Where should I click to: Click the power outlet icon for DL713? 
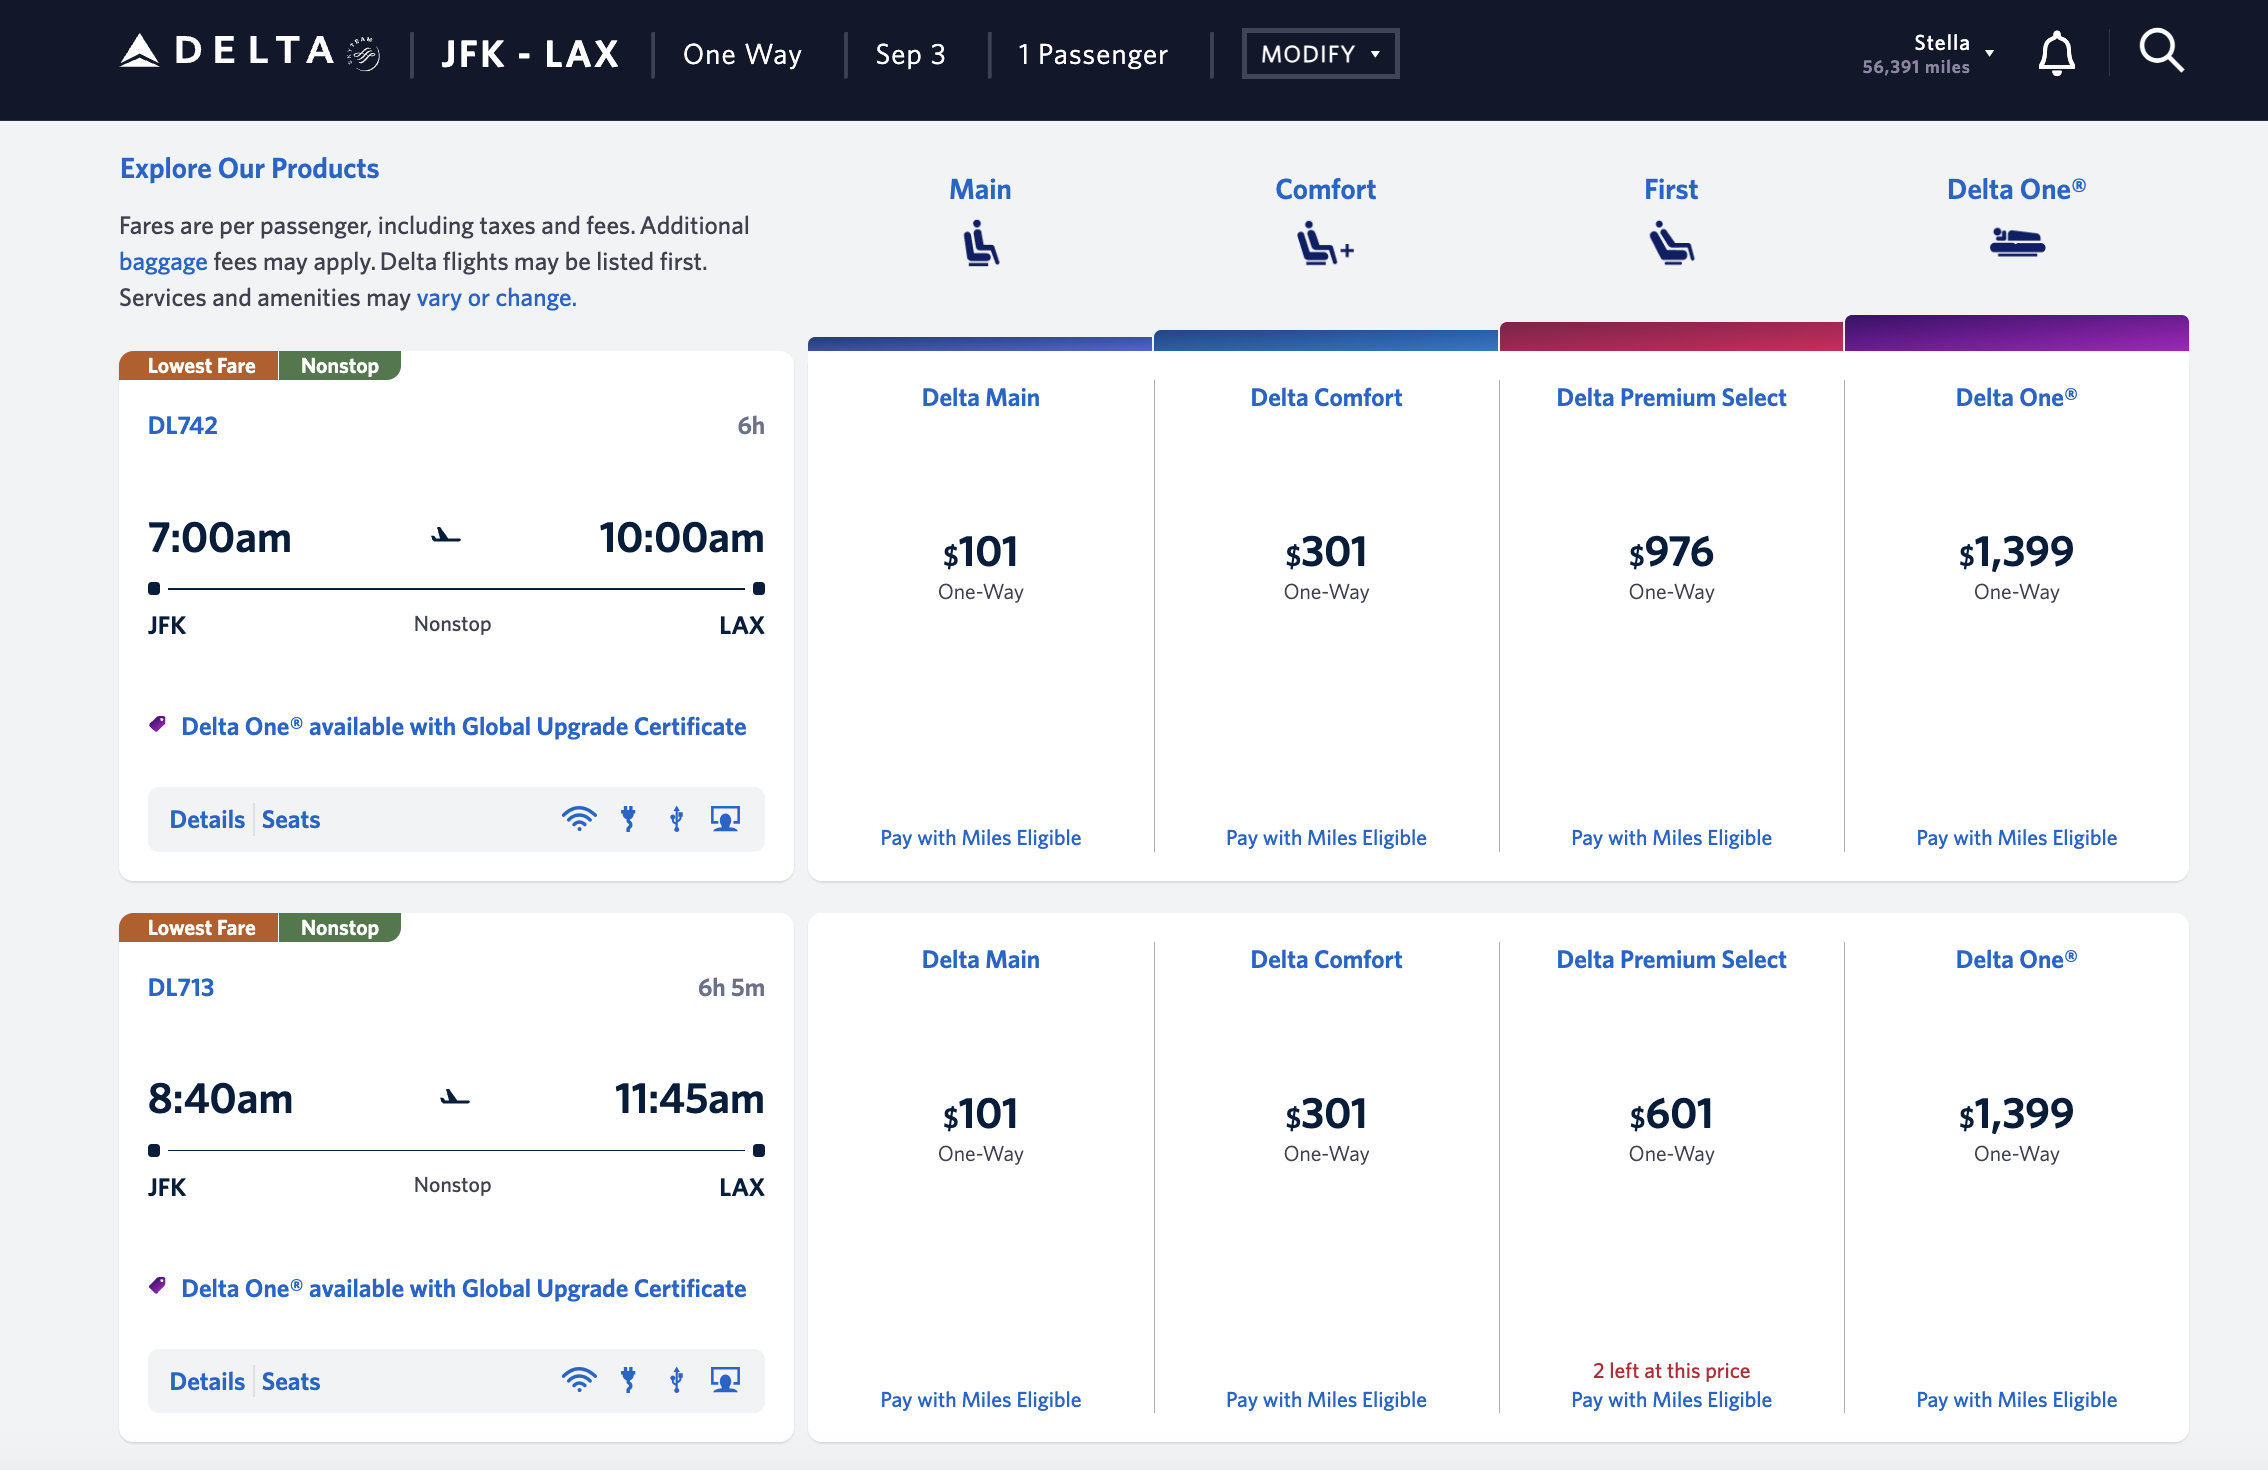point(628,1381)
